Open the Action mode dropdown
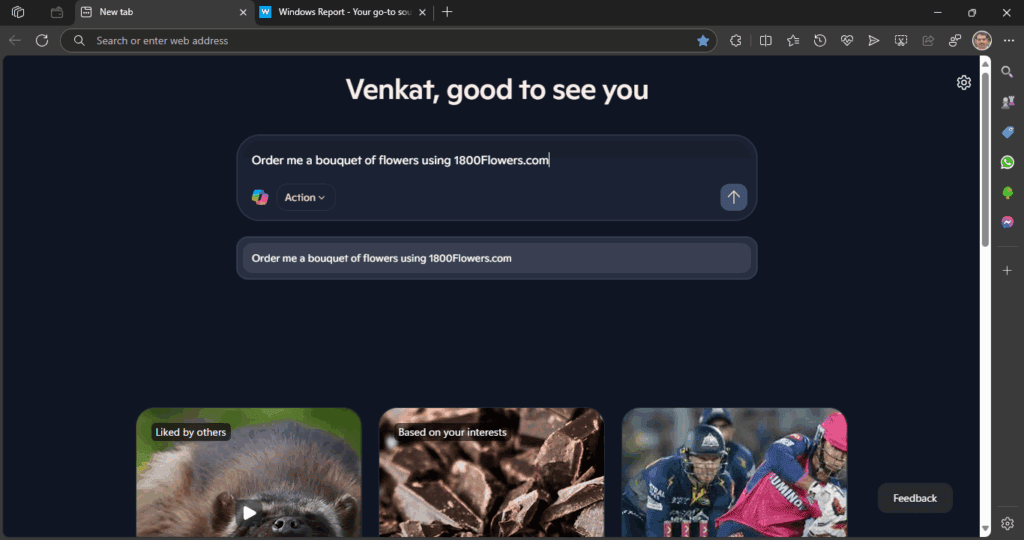This screenshot has width=1024, height=540. click(x=305, y=197)
